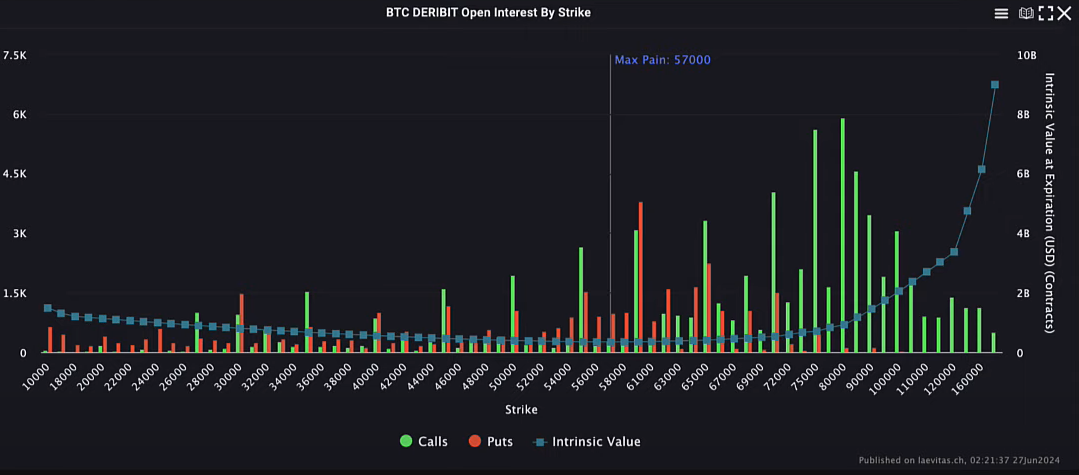Screen dimensions: 1079x475
Task: Click the 10B right axis label
Action: pos(1026,55)
